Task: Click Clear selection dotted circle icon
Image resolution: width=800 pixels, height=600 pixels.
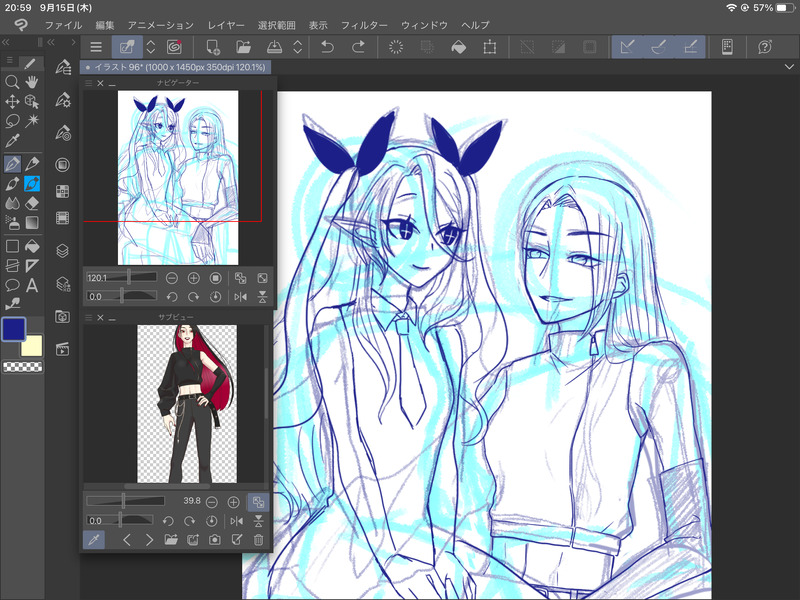Action: (396, 47)
